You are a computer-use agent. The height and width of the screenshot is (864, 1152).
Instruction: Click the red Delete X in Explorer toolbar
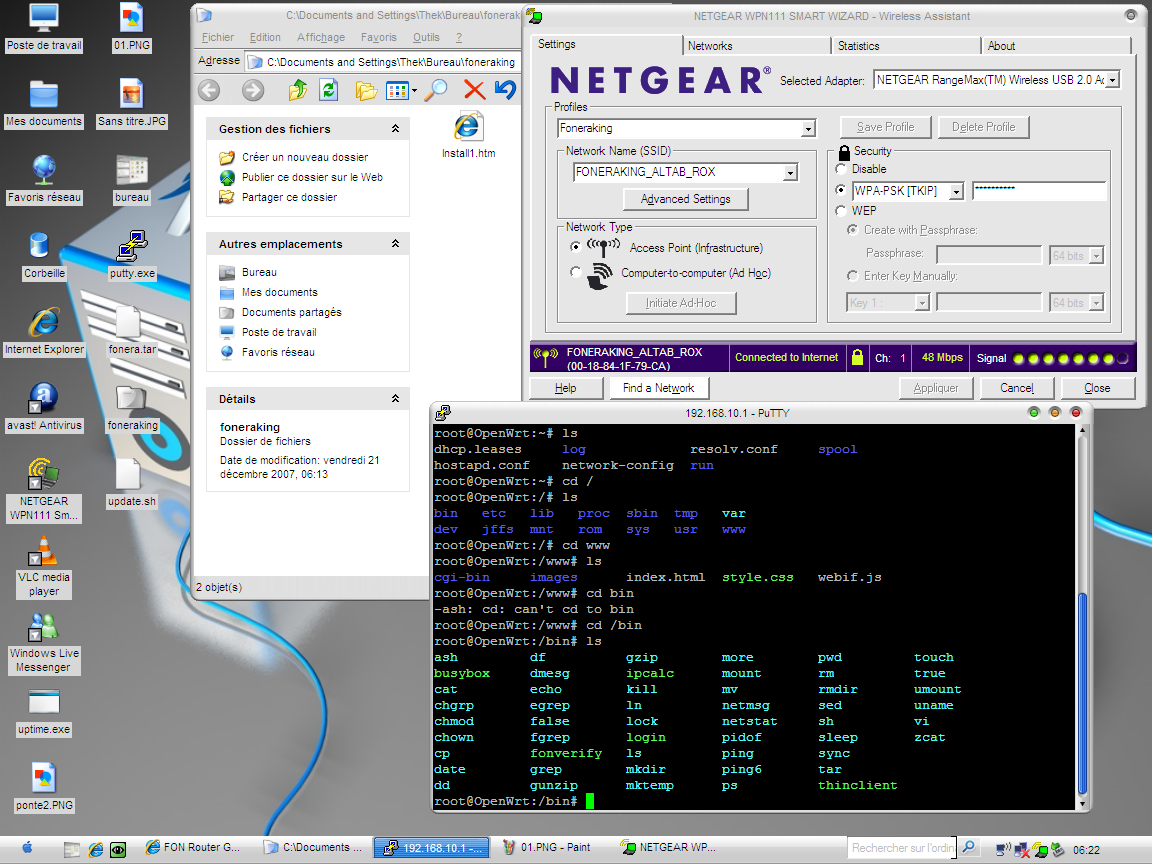475,90
